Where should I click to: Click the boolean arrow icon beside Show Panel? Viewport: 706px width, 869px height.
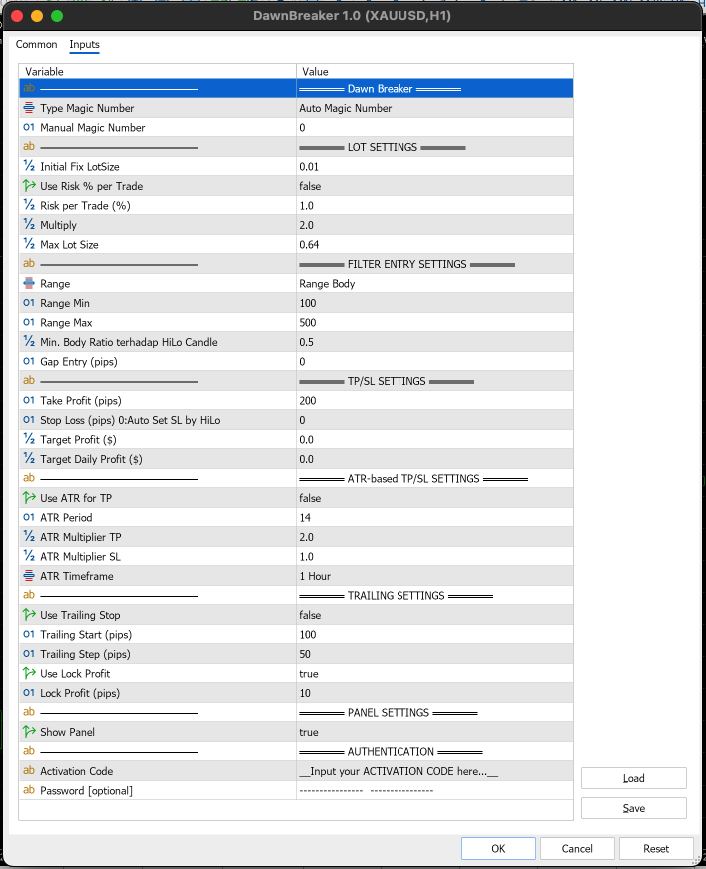(x=29, y=732)
